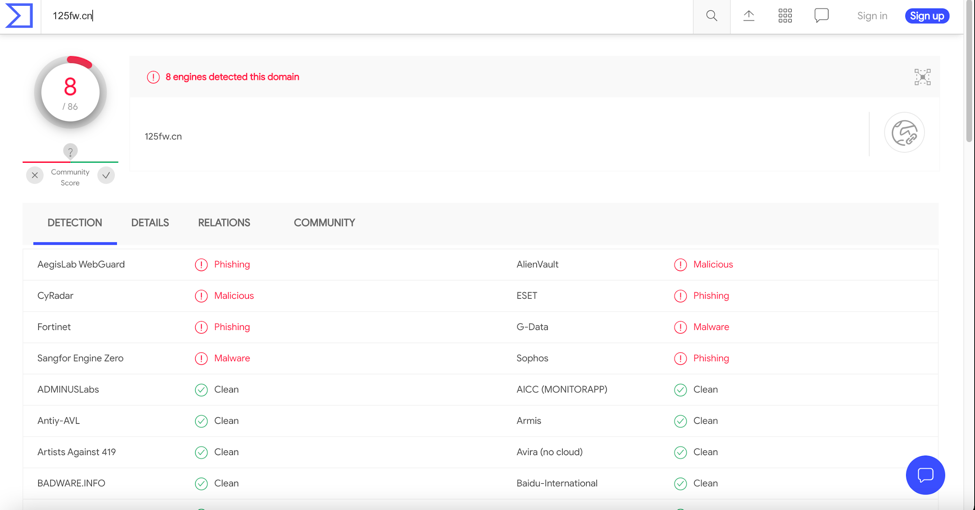Click ESET phishing warning icon
This screenshot has width=975, height=510.
(x=680, y=296)
